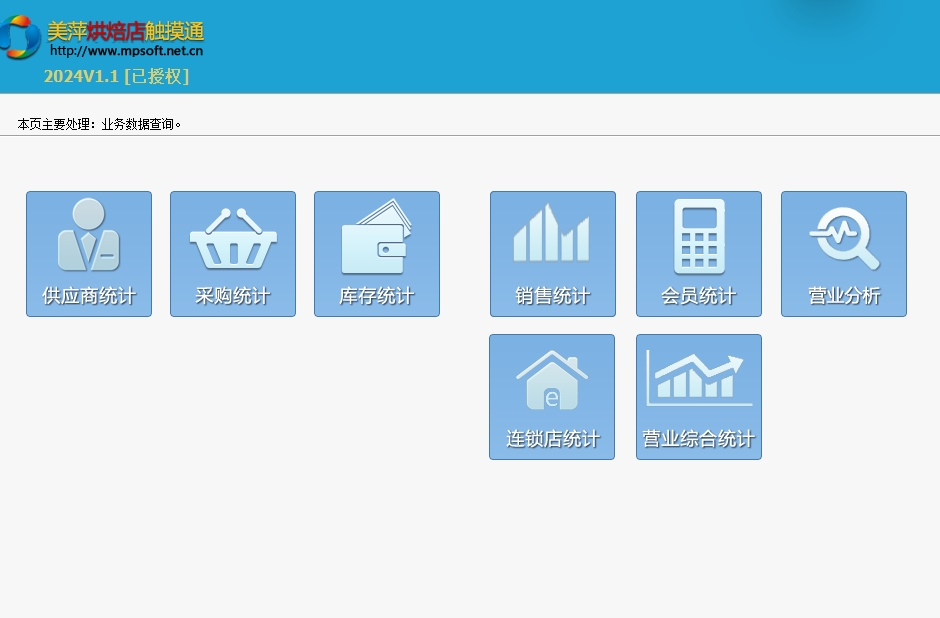Click the magnifier pulse analysis icon

(844, 238)
